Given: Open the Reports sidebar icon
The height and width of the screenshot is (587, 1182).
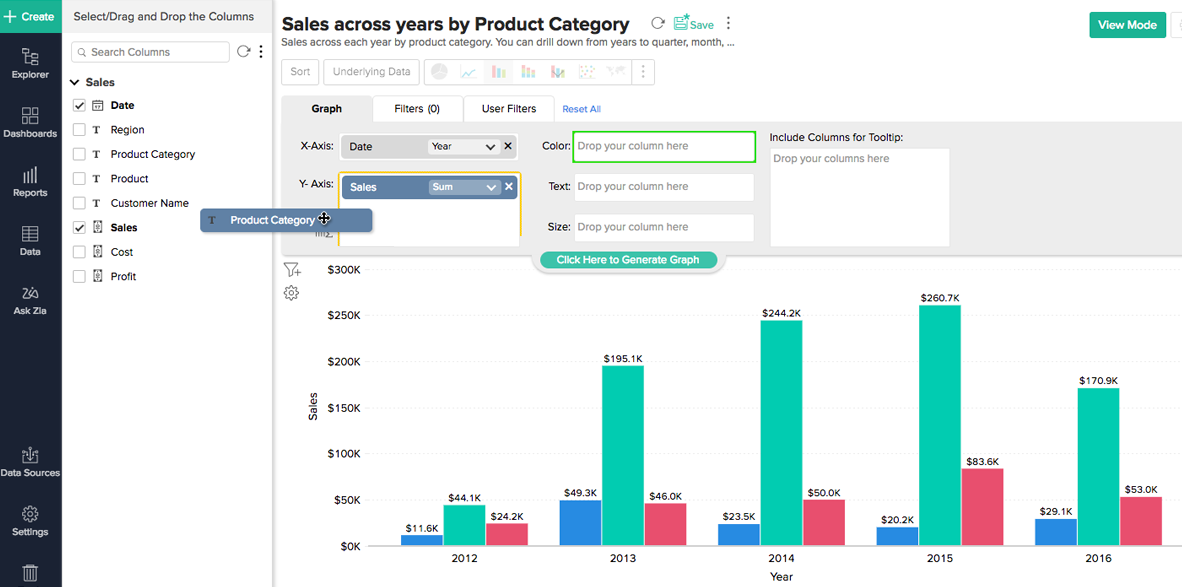Looking at the screenshot, I should click(x=30, y=182).
